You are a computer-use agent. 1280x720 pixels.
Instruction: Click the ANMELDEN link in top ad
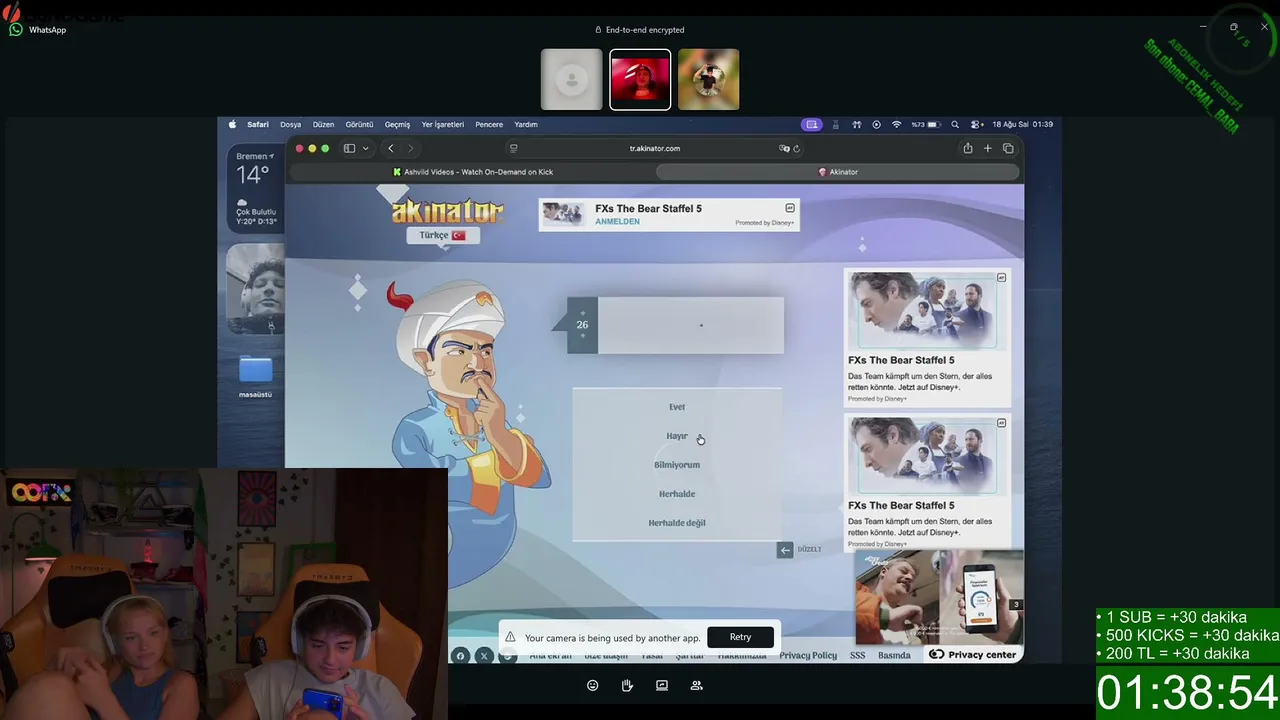pos(617,222)
